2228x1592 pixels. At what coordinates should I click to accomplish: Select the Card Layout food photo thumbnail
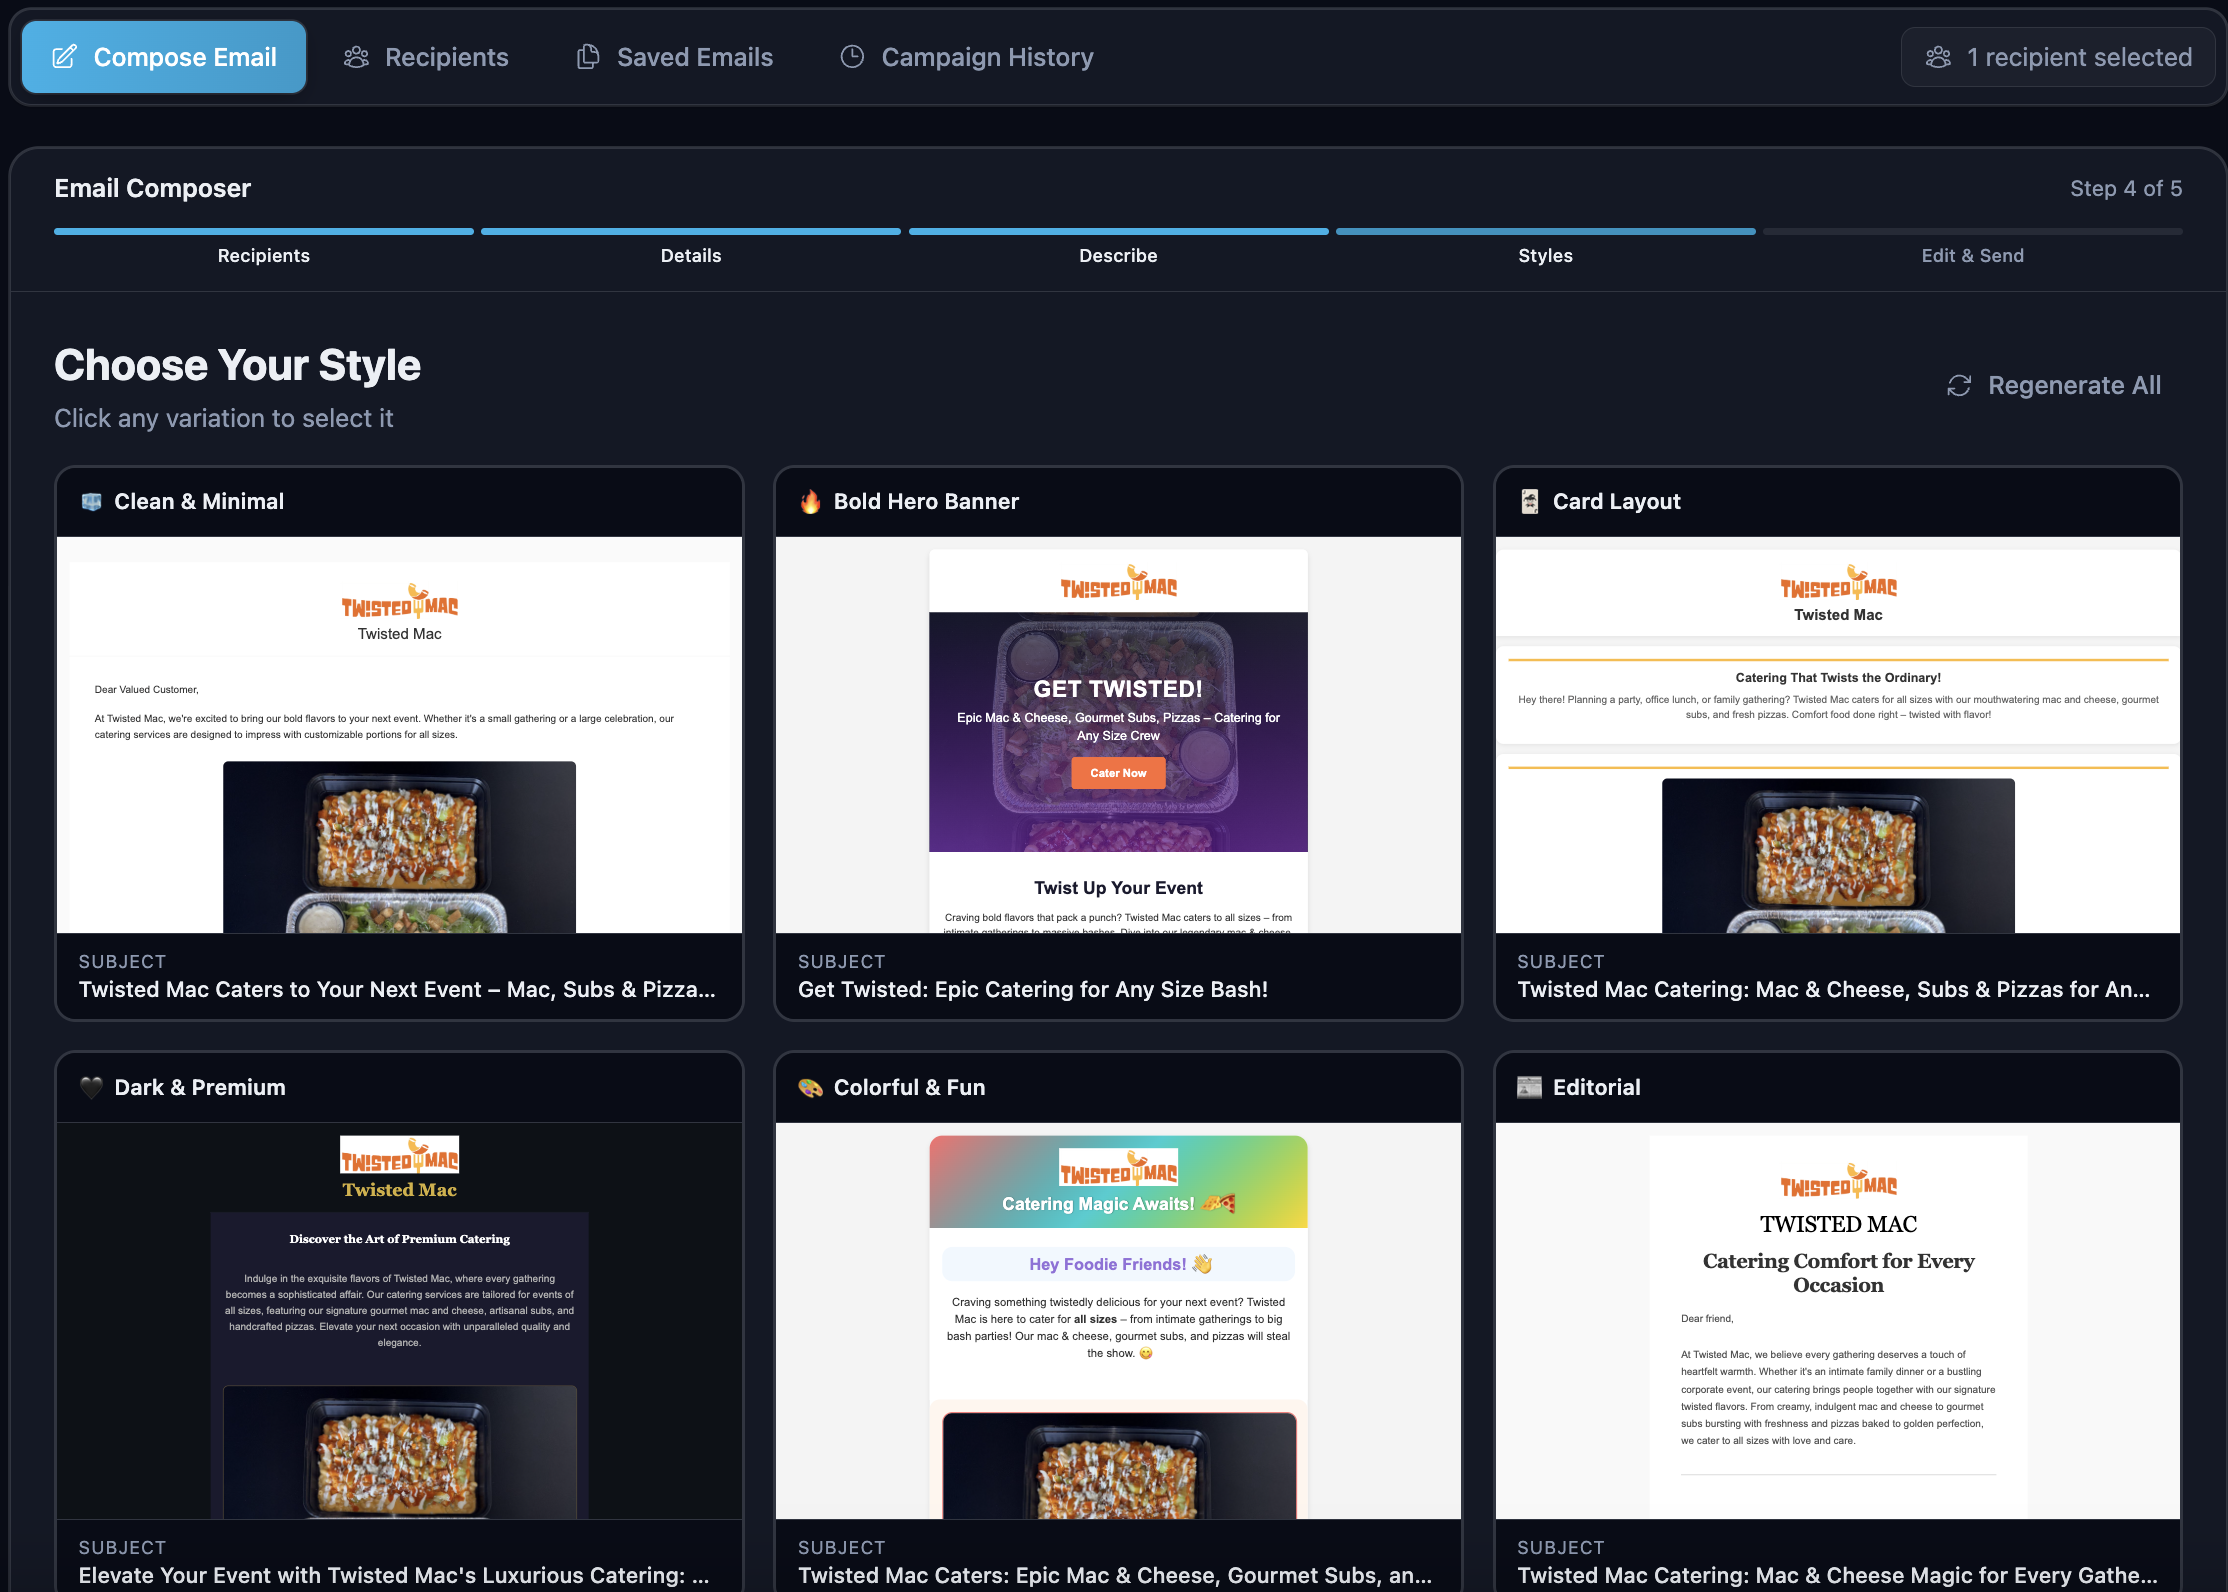(1838, 856)
